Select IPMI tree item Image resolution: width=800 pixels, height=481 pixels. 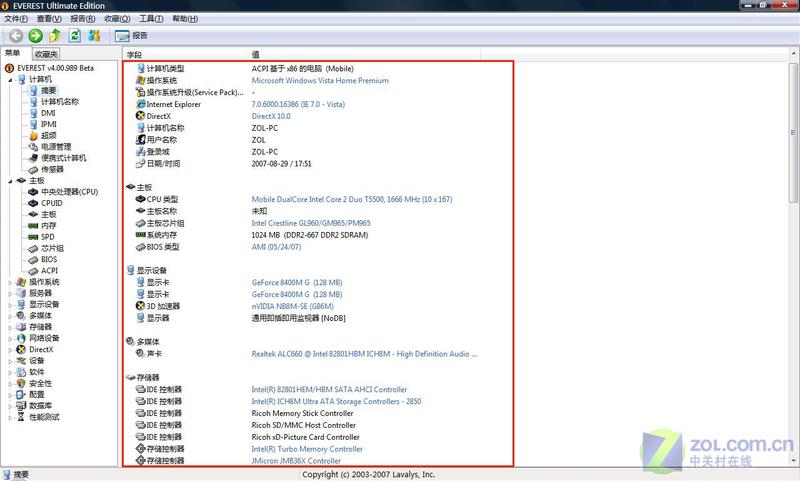point(48,124)
